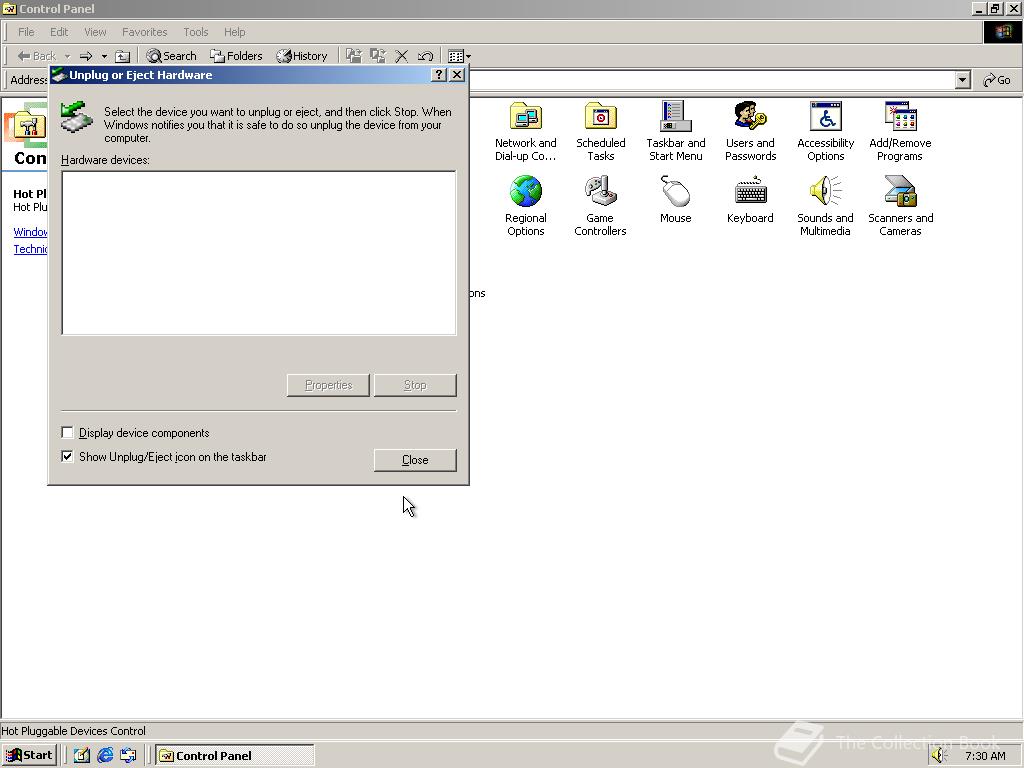Screen dimensions: 1024x768
Task: Open the Help menu
Action: (234, 32)
